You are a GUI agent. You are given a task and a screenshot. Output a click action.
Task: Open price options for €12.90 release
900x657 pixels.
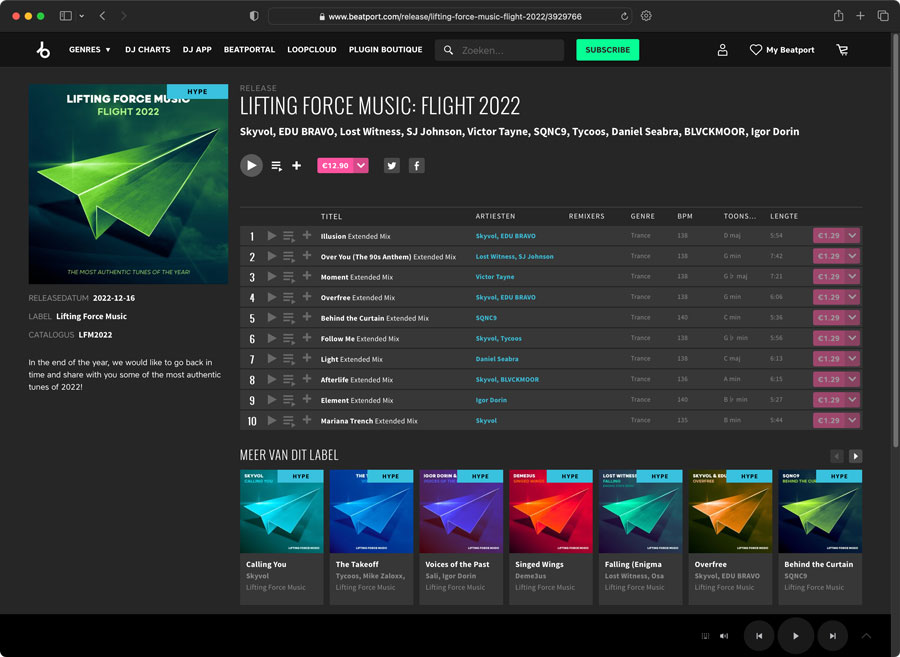click(361, 166)
